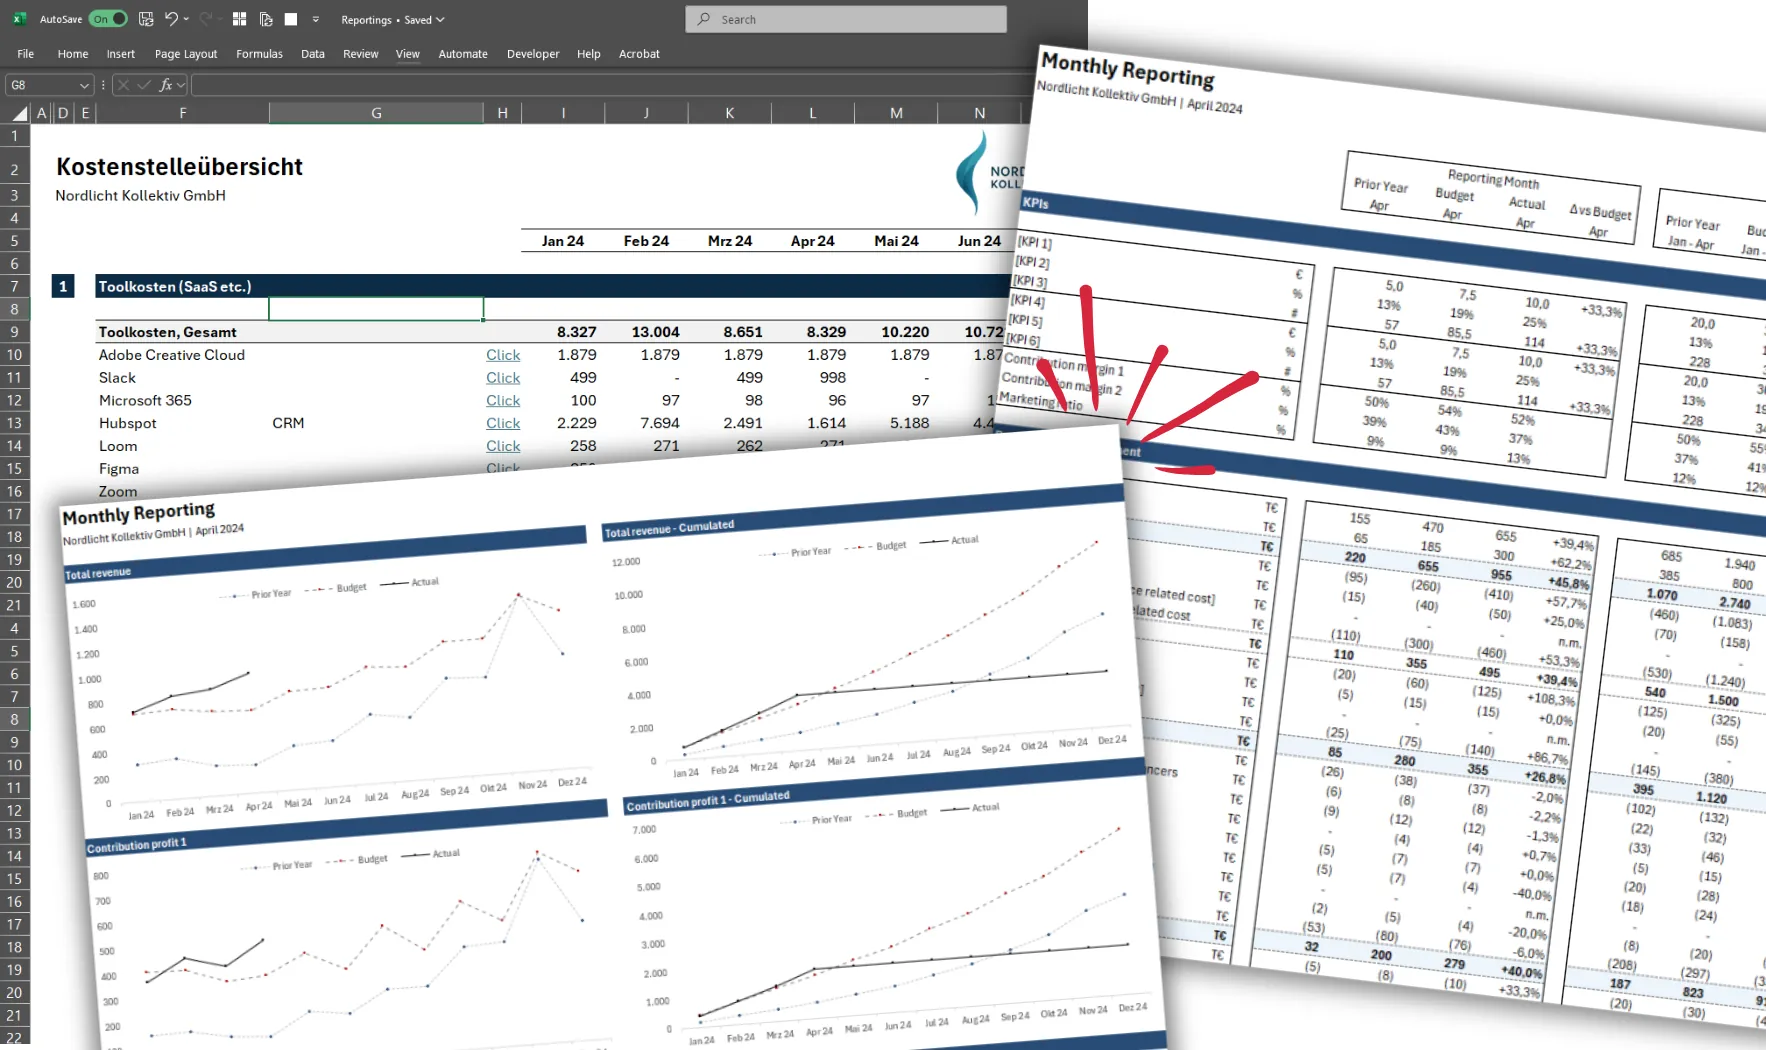Expand the Name Box dropdown arrow
This screenshot has width=1766, height=1050.
[x=84, y=85]
